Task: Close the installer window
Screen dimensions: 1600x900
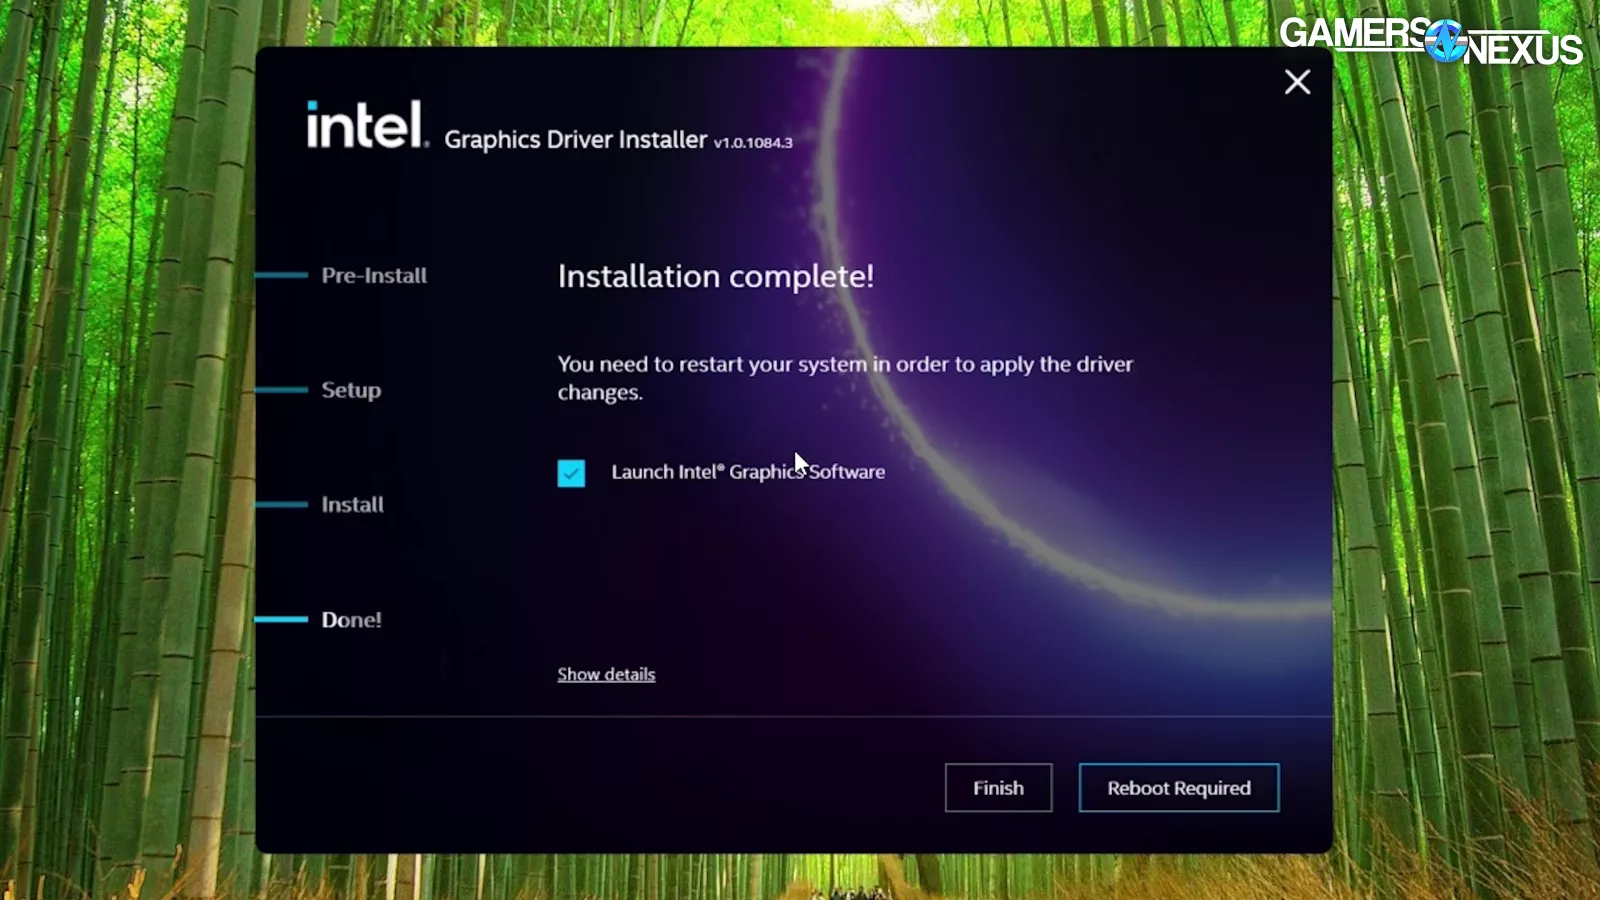Action: tap(1297, 82)
